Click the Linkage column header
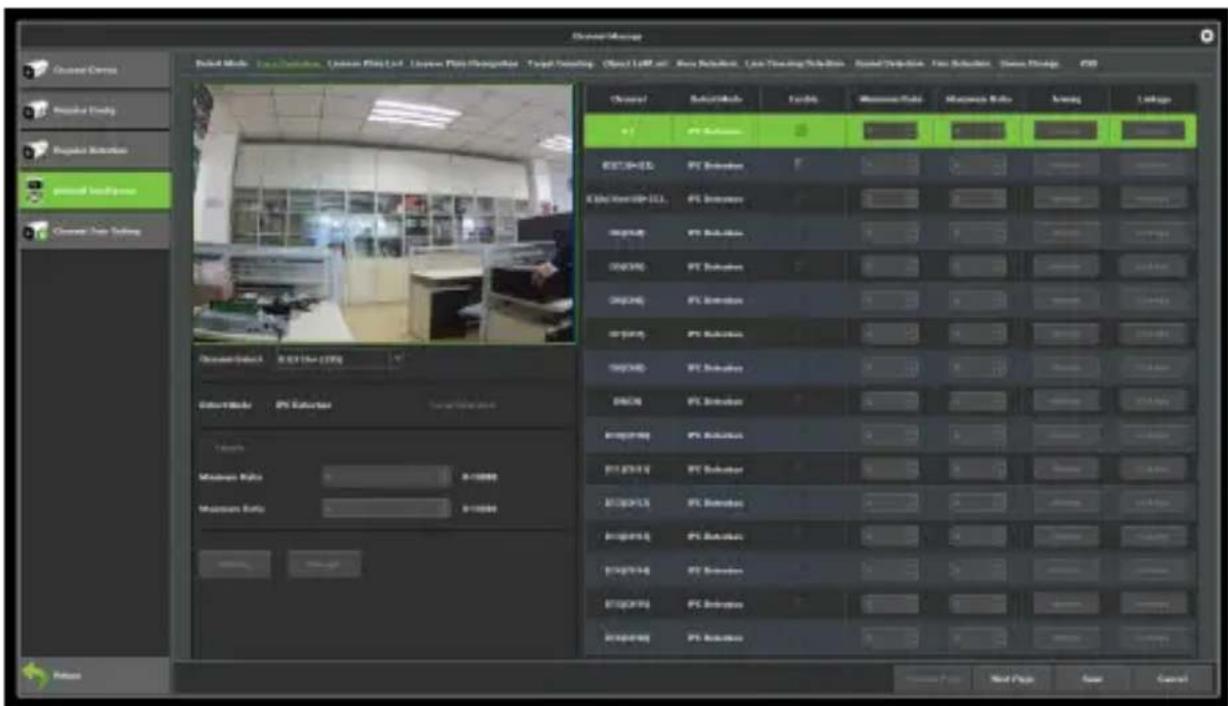Image resolution: width=1228 pixels, height=706 pixels. [x=1153, y=98]
